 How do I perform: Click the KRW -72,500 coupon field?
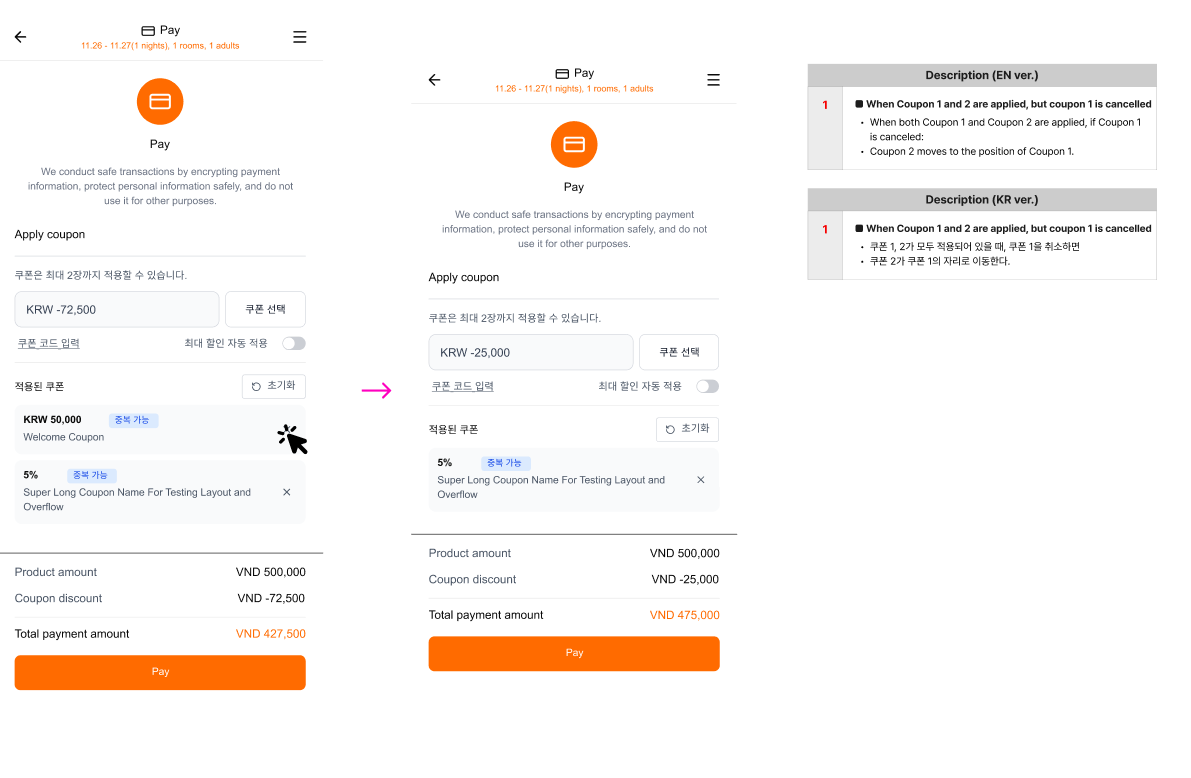coord(116,309)
